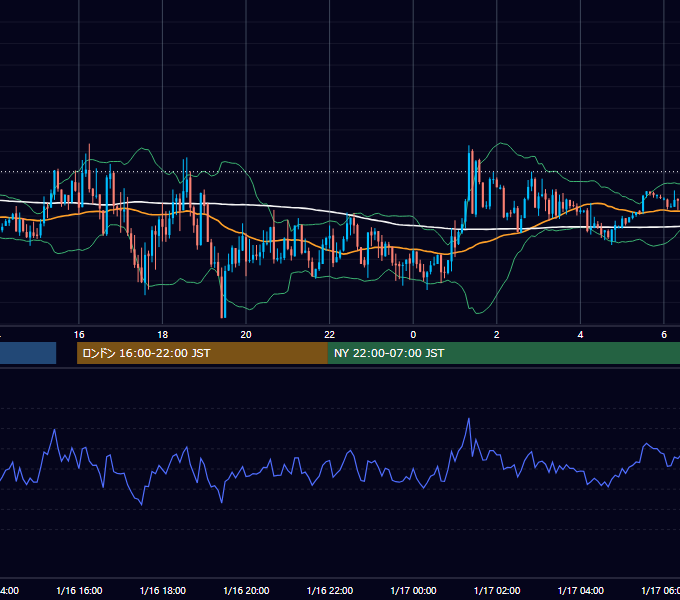Click the 1/16 22:00 date label
Screen dimensions: 680x600
coord(330,590)
